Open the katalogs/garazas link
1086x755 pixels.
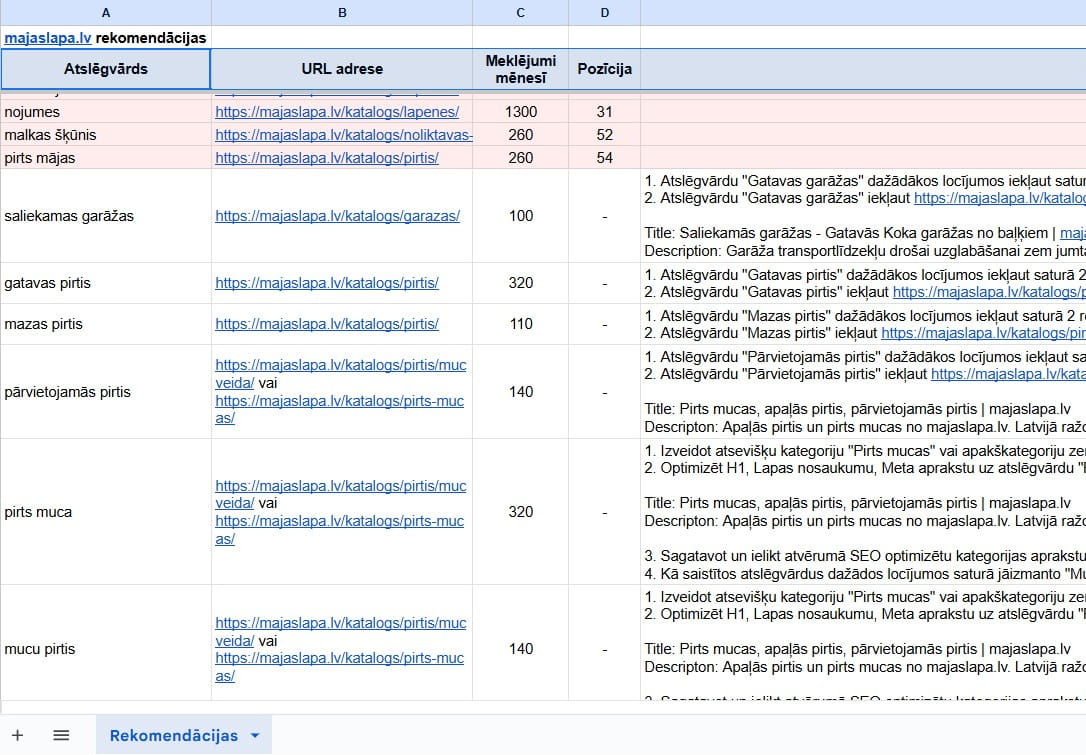click(337, 216)
